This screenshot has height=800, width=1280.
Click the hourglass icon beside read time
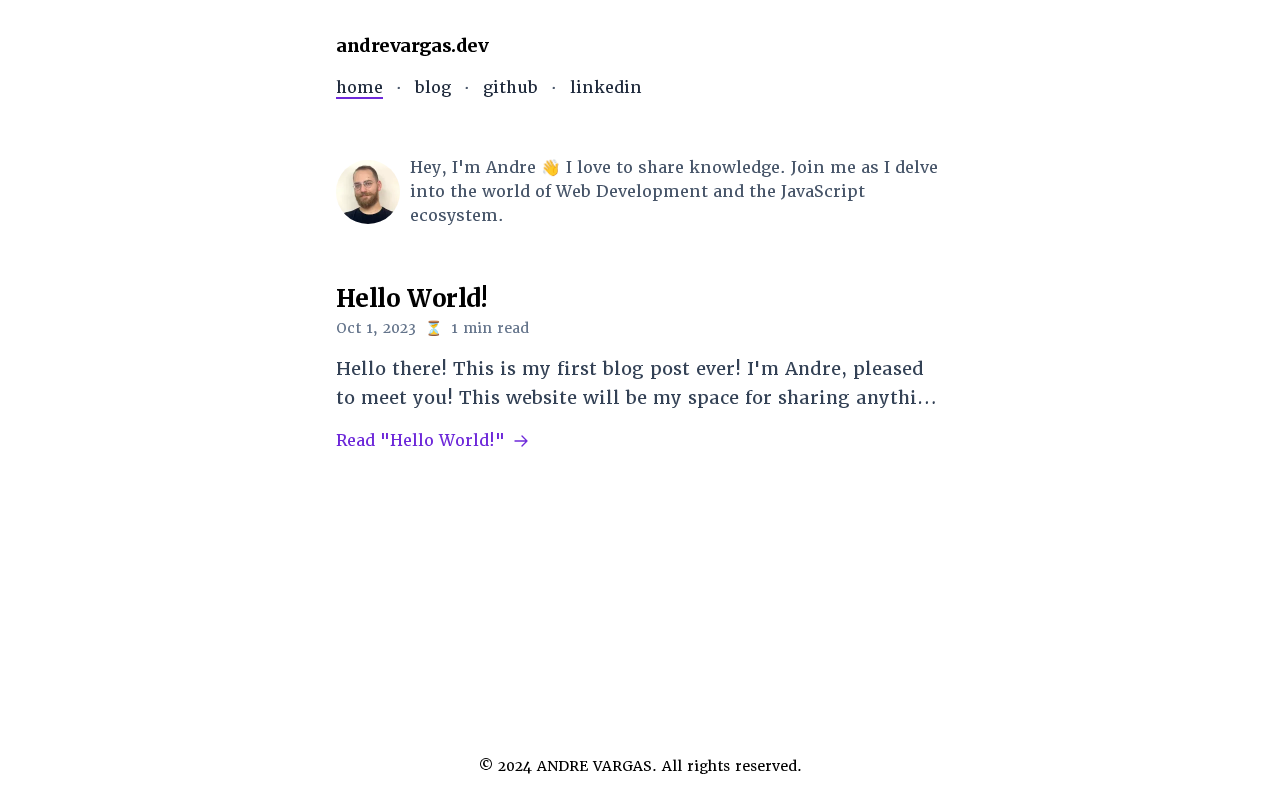coord(433,328)
